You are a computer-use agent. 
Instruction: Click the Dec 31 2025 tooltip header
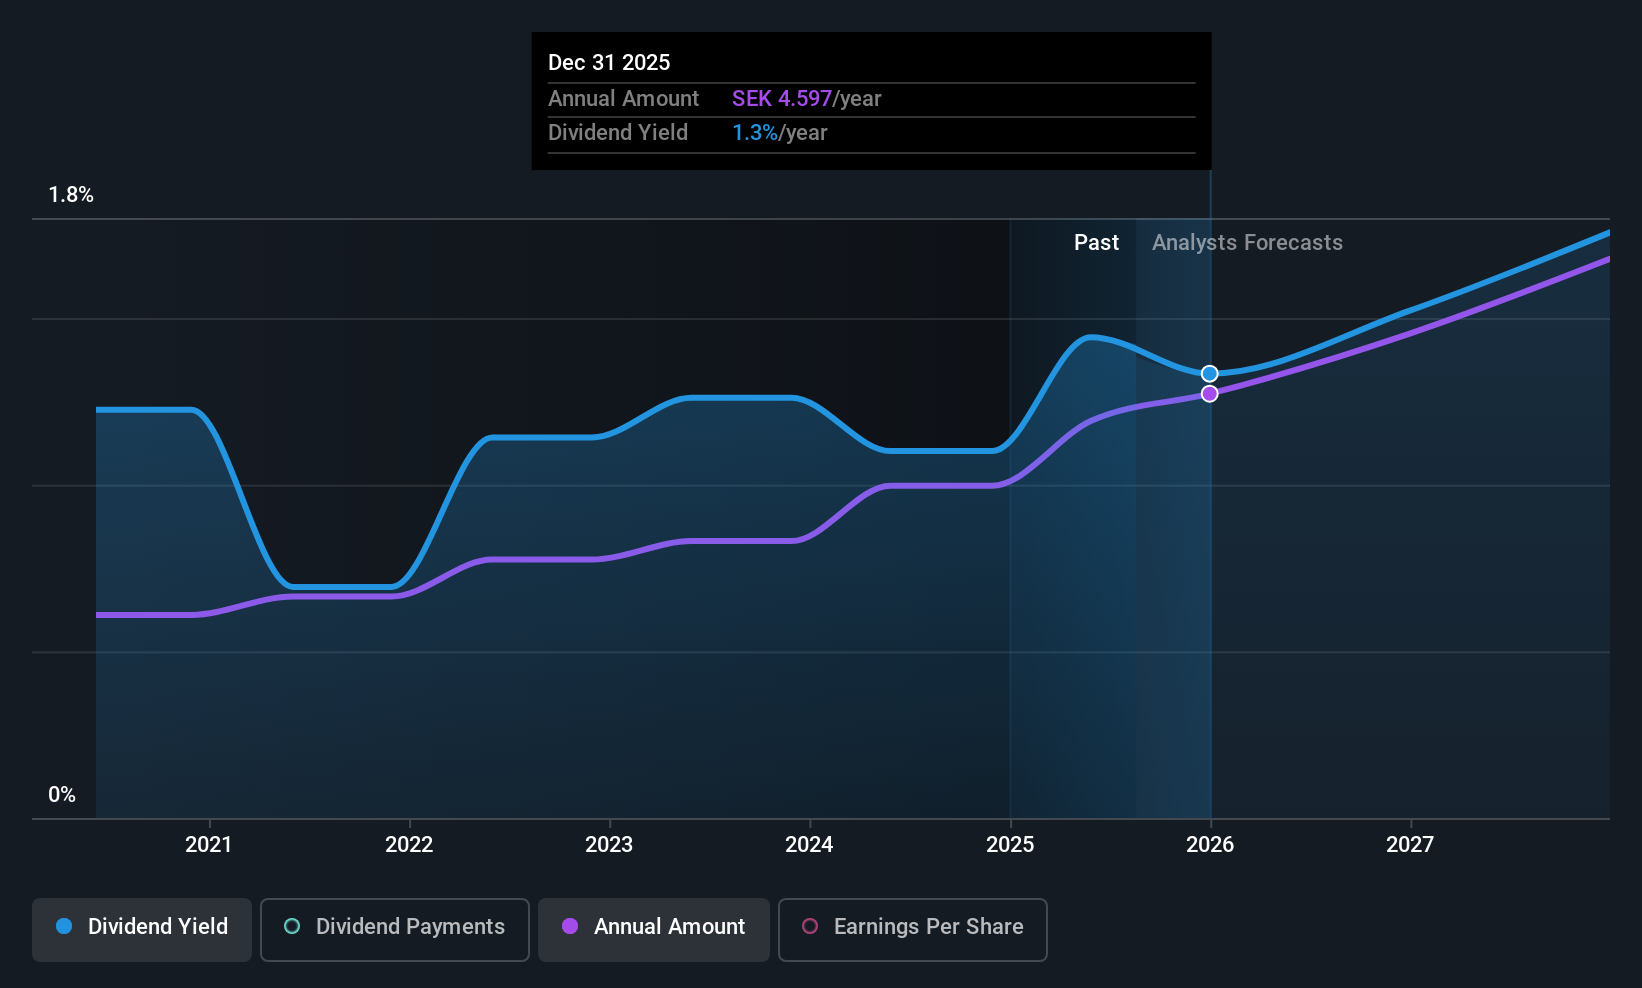(x=609, y=62)
